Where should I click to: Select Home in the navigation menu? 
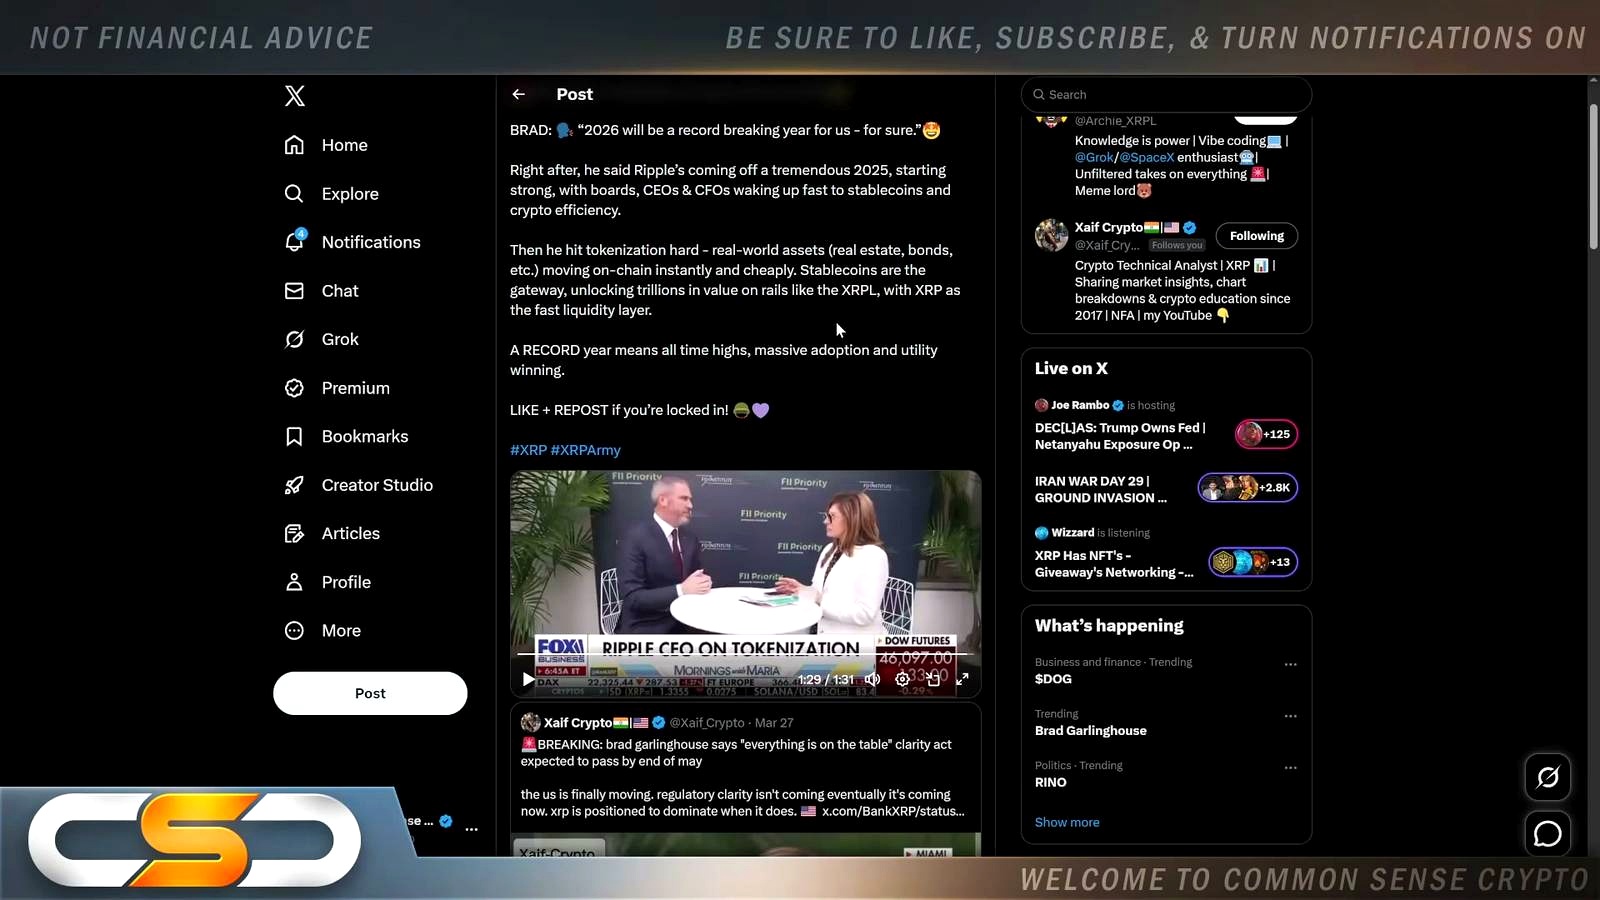point(345,145)
